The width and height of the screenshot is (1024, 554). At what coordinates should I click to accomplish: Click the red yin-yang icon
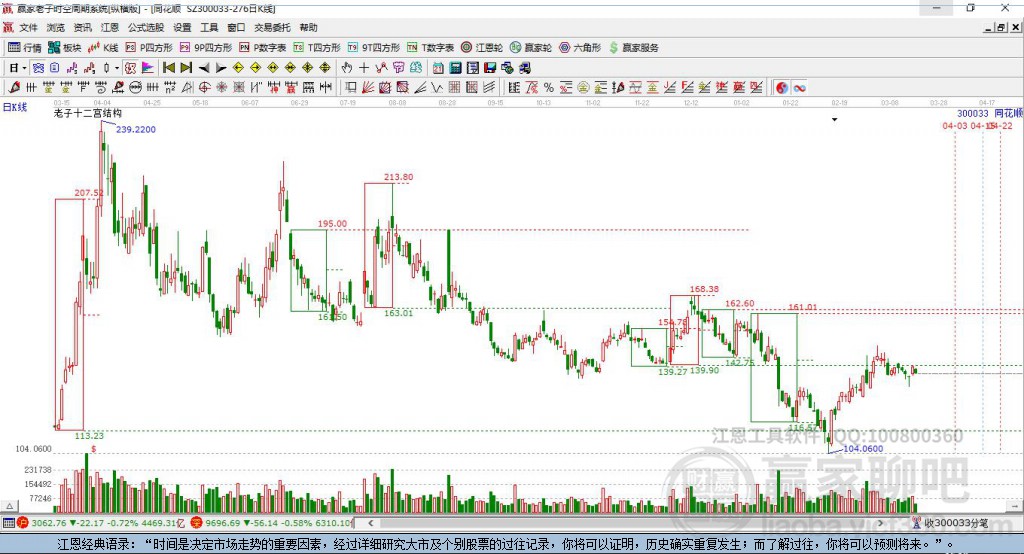point(782,88)
